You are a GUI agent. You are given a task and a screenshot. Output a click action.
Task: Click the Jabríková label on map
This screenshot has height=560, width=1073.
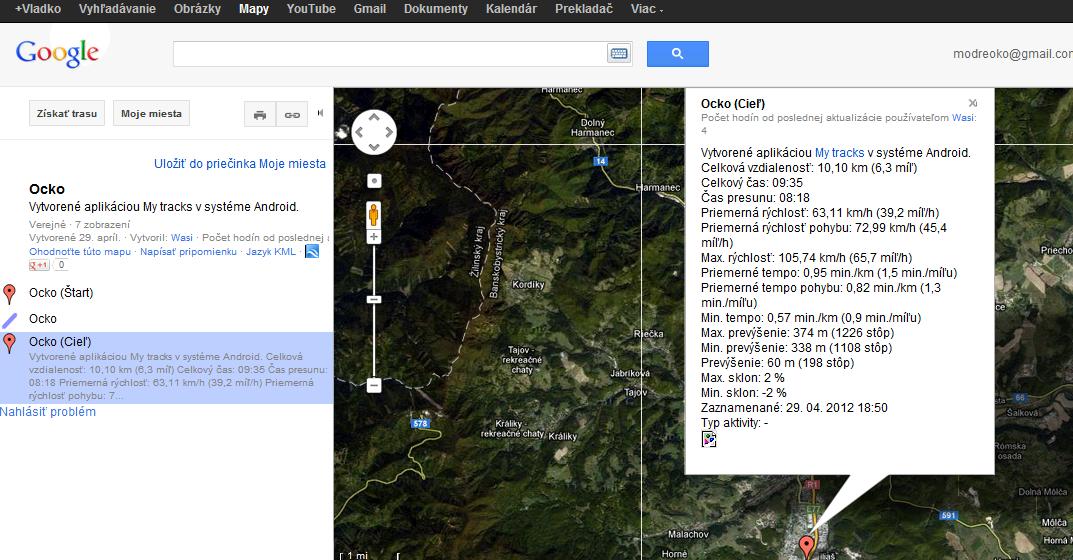pyautogui.click(x=630, y=374)
